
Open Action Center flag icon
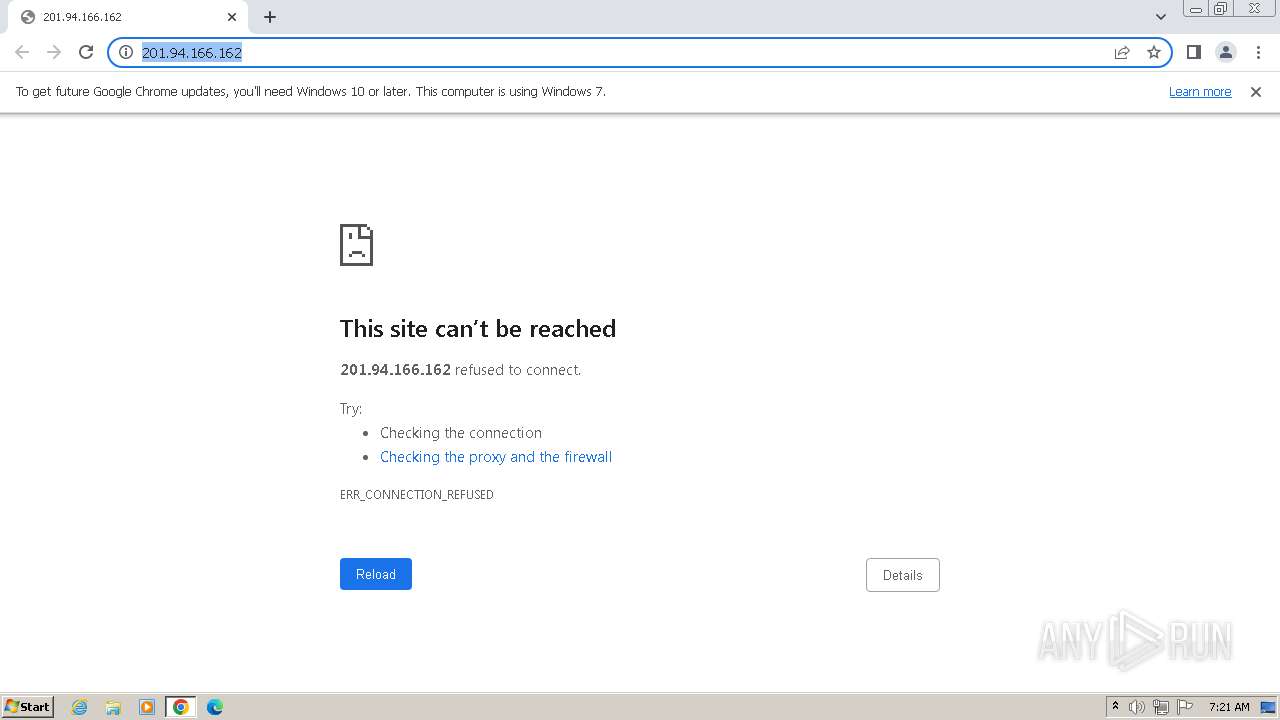click(1185, 707)
